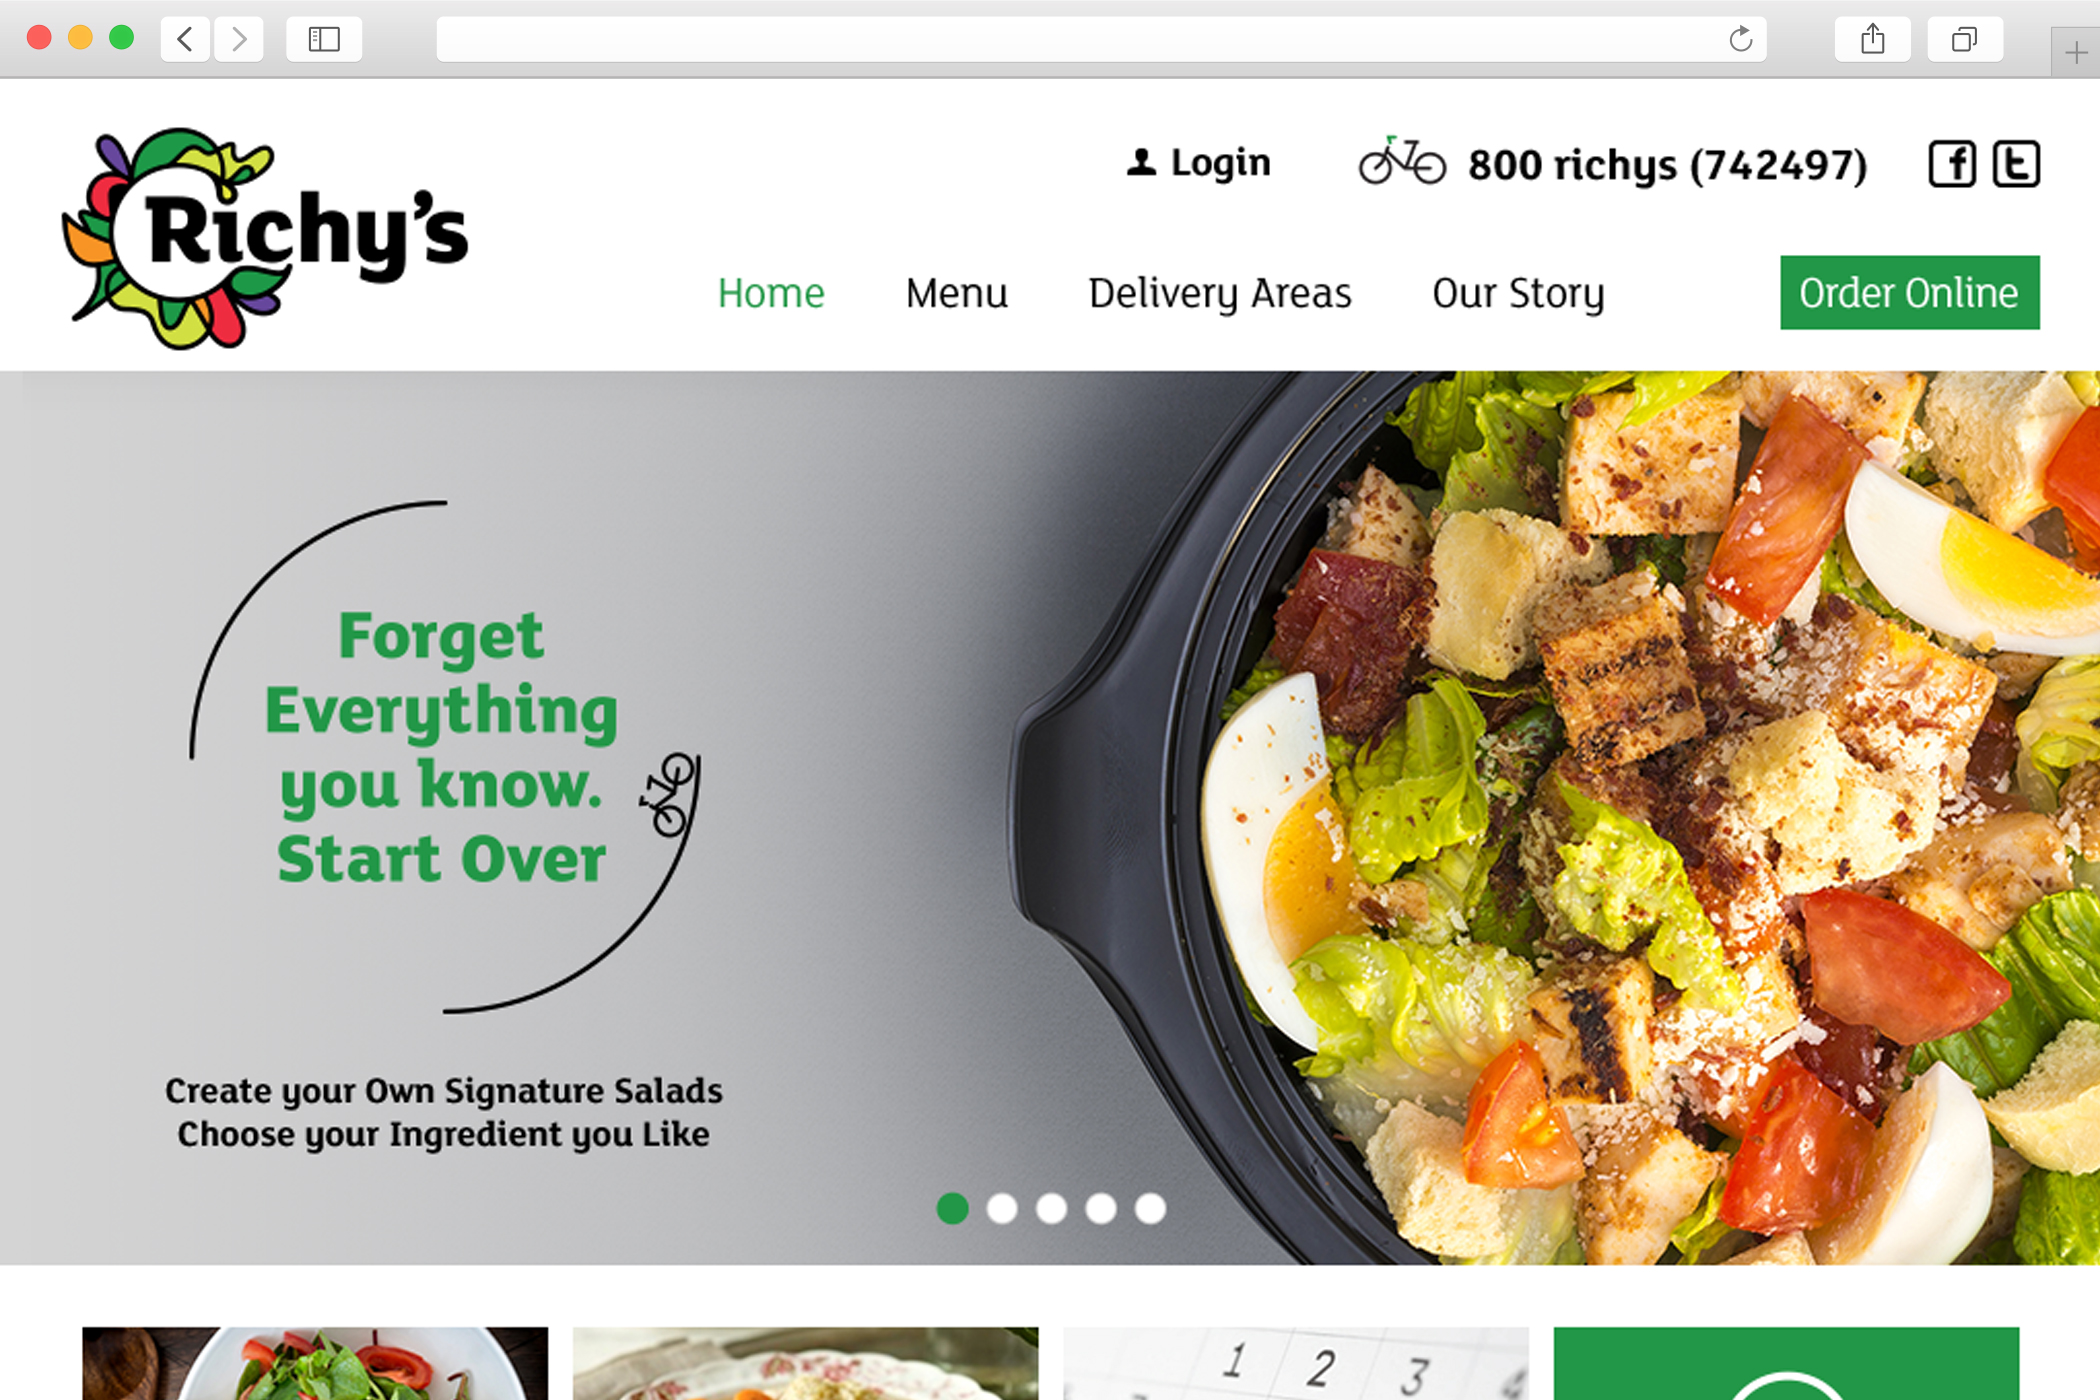Open the Menu navigation item
Image resolution: width=2100 pixels, height=1400 pixels.
tap(957, 293)
